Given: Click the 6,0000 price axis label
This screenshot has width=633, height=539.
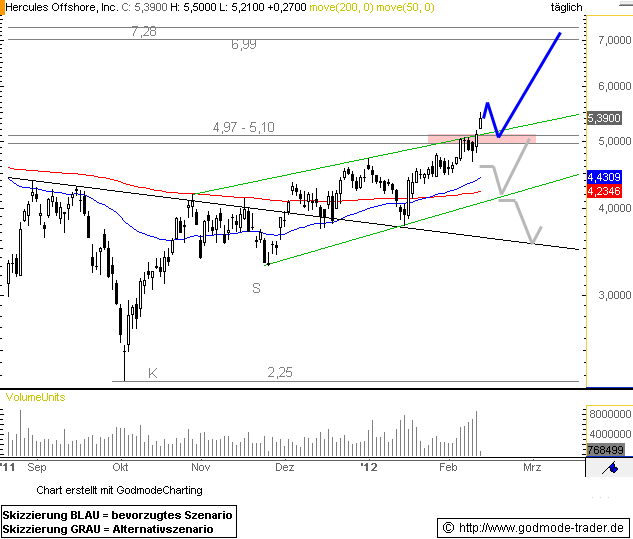Looking at the screenshot, I should [x=614, y=86].
